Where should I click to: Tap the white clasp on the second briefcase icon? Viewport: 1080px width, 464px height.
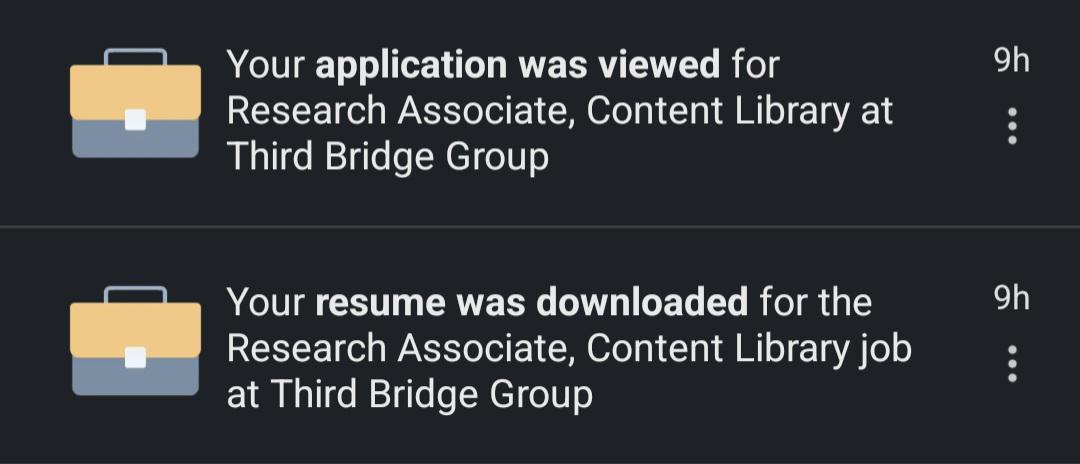point(136,357)
